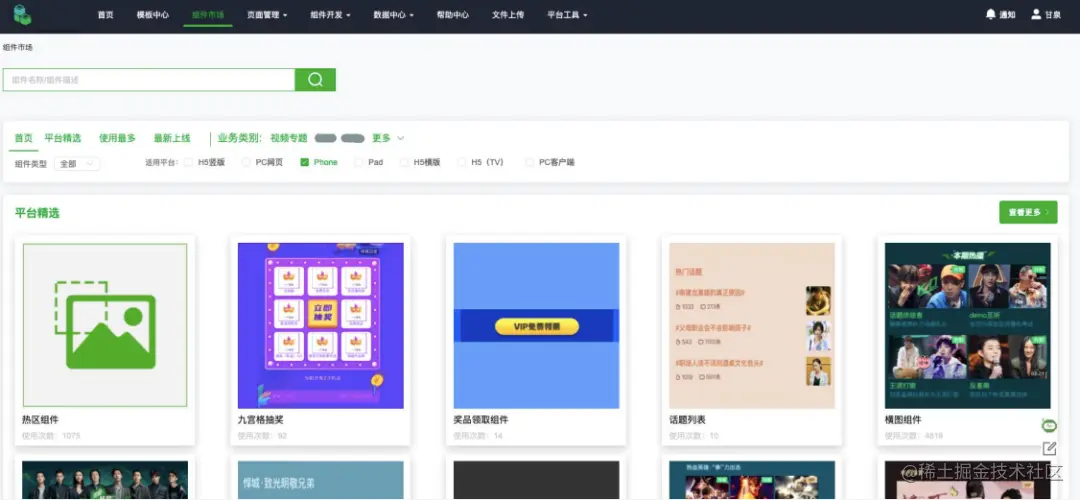Open the 平台工具 dropdown menu
This screenshot has height=500, width=1080.
pos(567,14)
